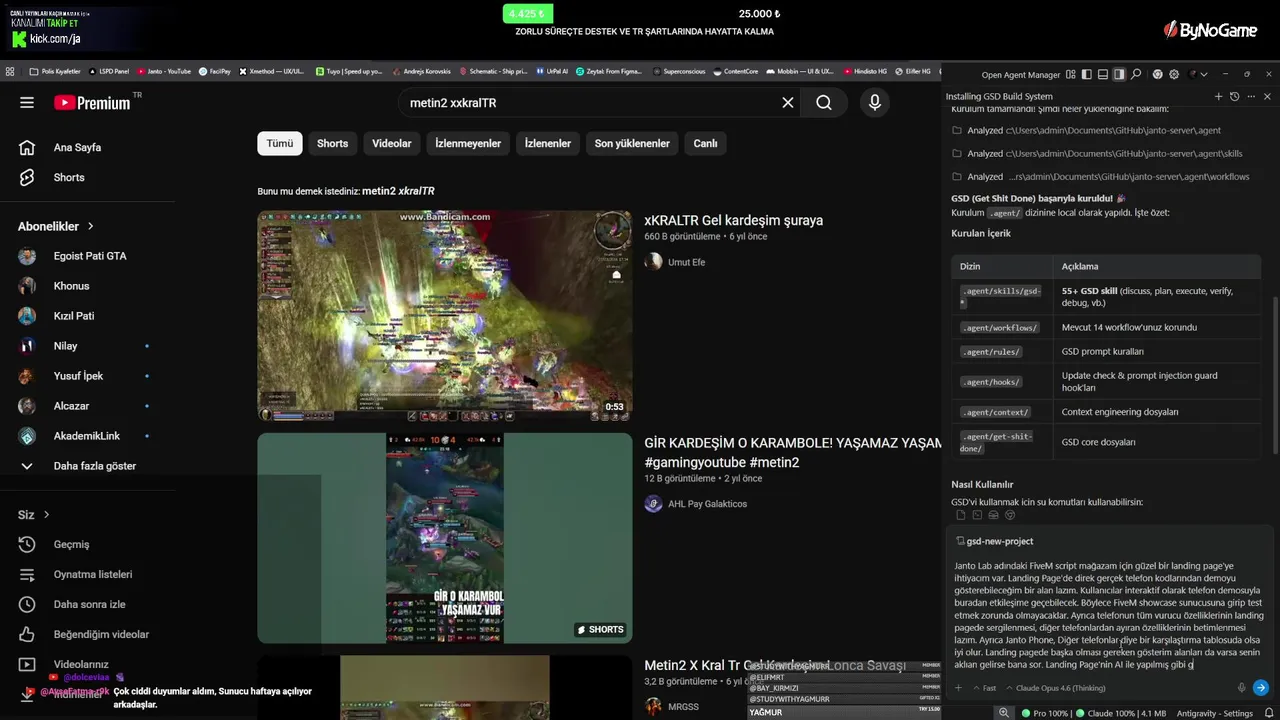
Task: Open the Nilay channel subscription
Action: tap(65, 346)
